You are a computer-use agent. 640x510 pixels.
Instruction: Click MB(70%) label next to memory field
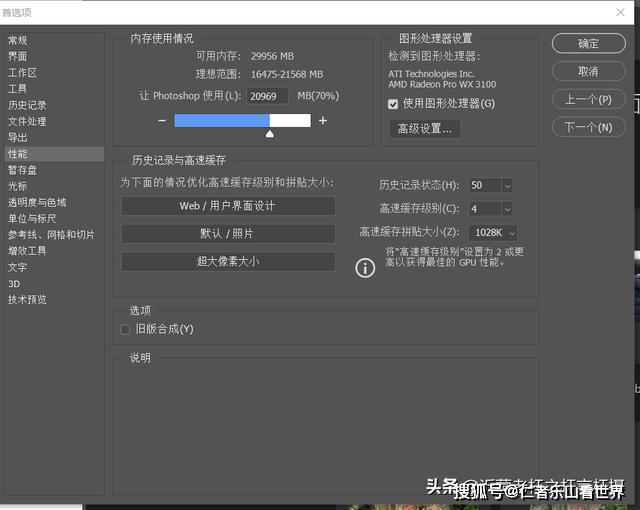[318, 96]
